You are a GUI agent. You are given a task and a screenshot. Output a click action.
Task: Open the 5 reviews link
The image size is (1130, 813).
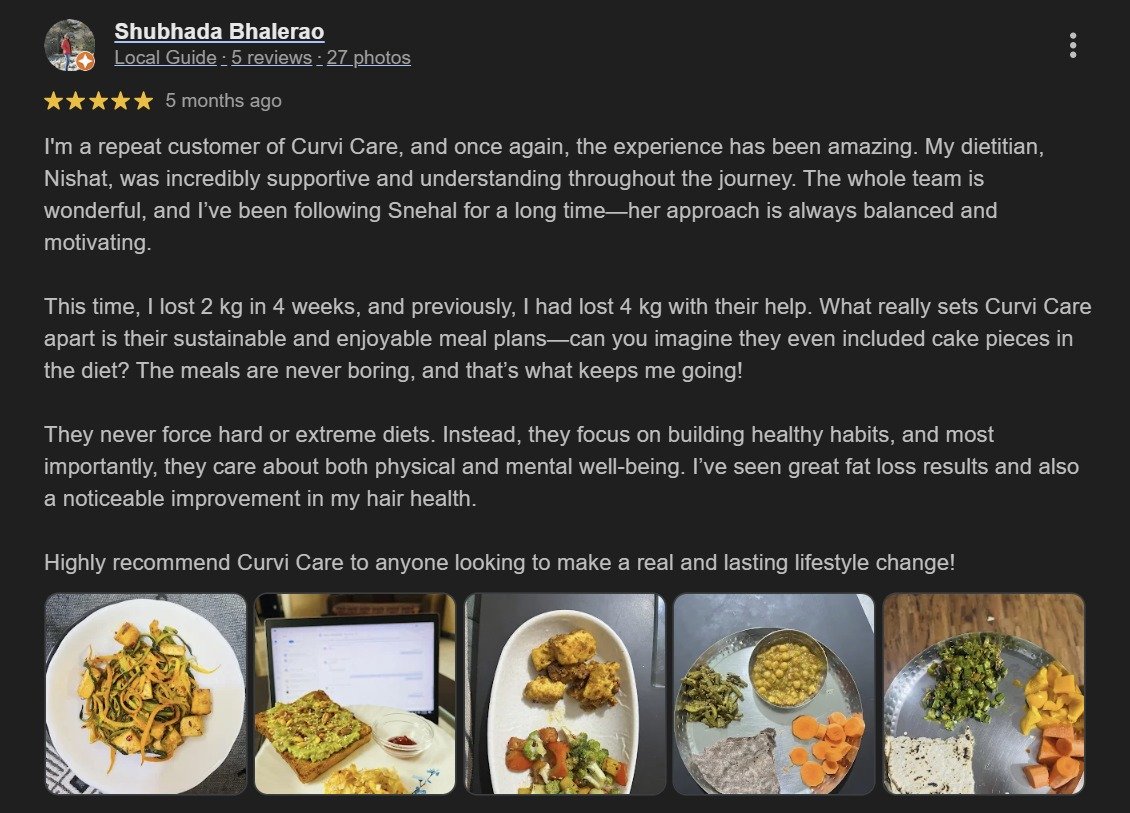pyautogui.click(x=271, y=58)
